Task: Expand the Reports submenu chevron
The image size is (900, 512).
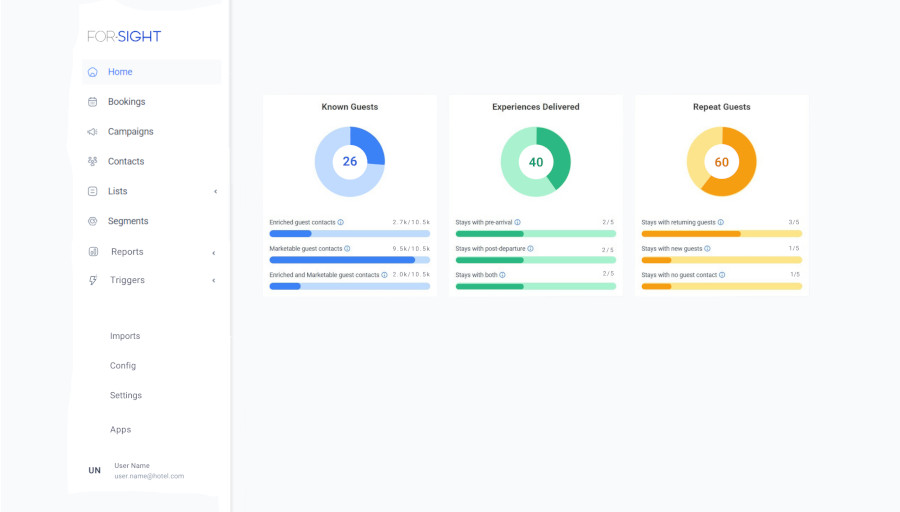Action: [x=214, y=253]
